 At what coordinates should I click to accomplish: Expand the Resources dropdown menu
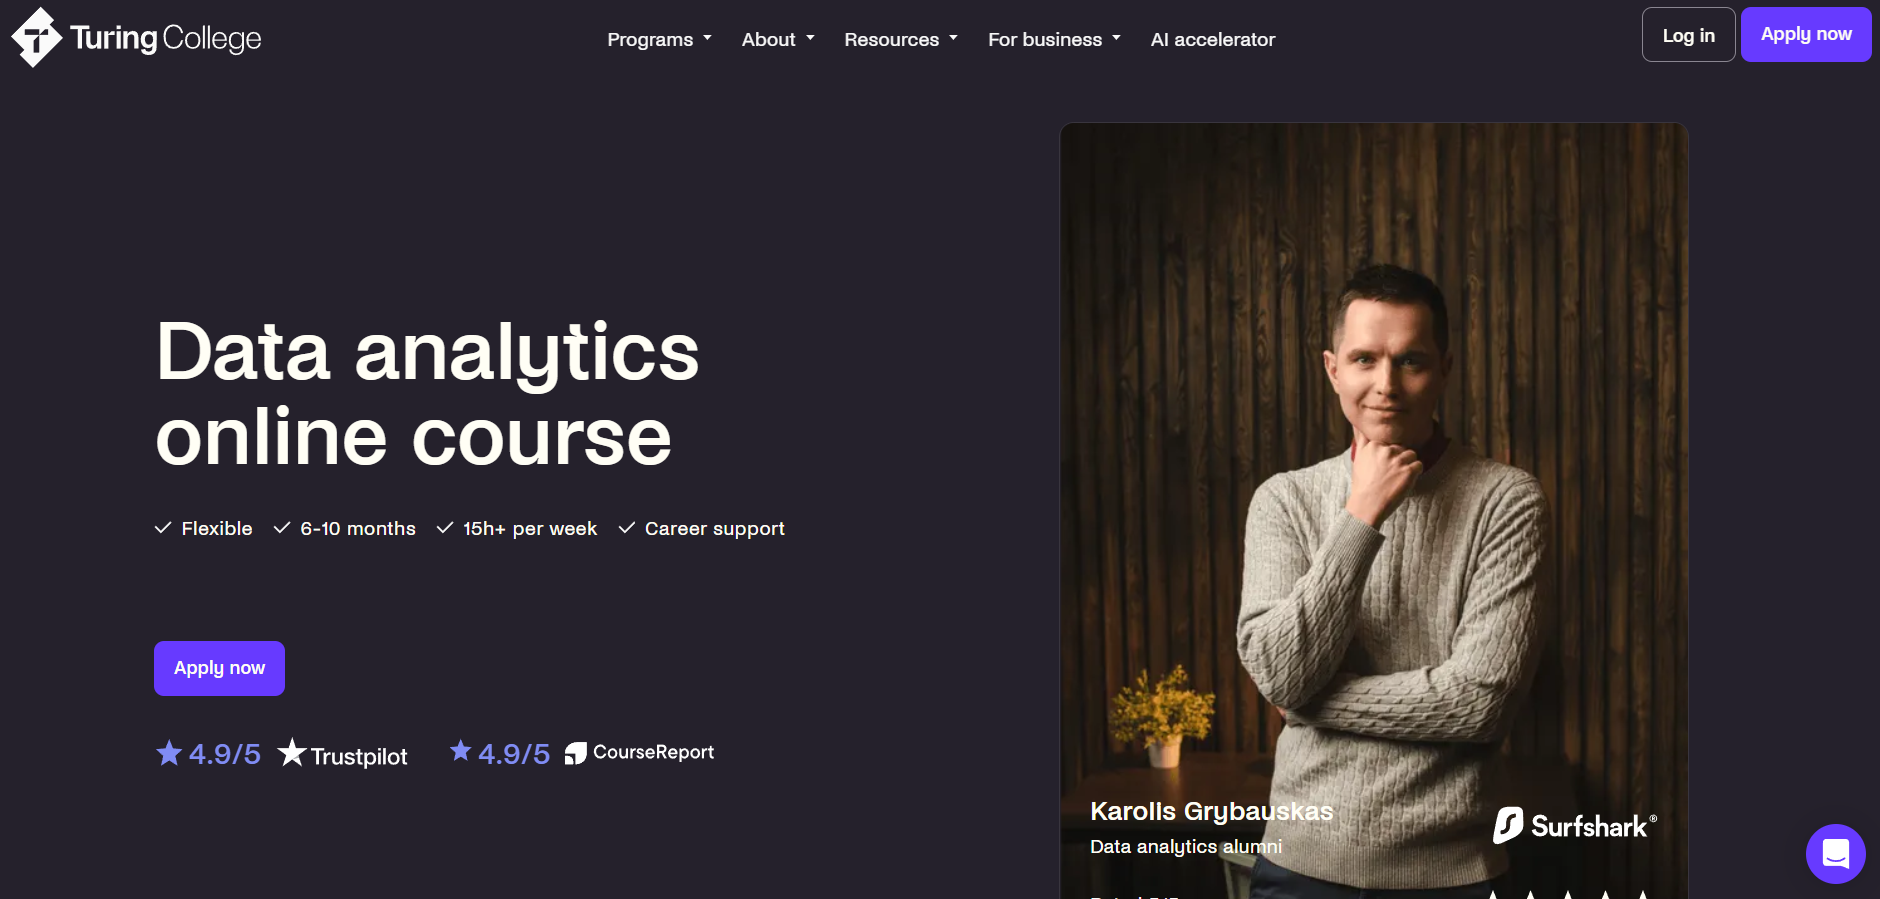point(901,39)
